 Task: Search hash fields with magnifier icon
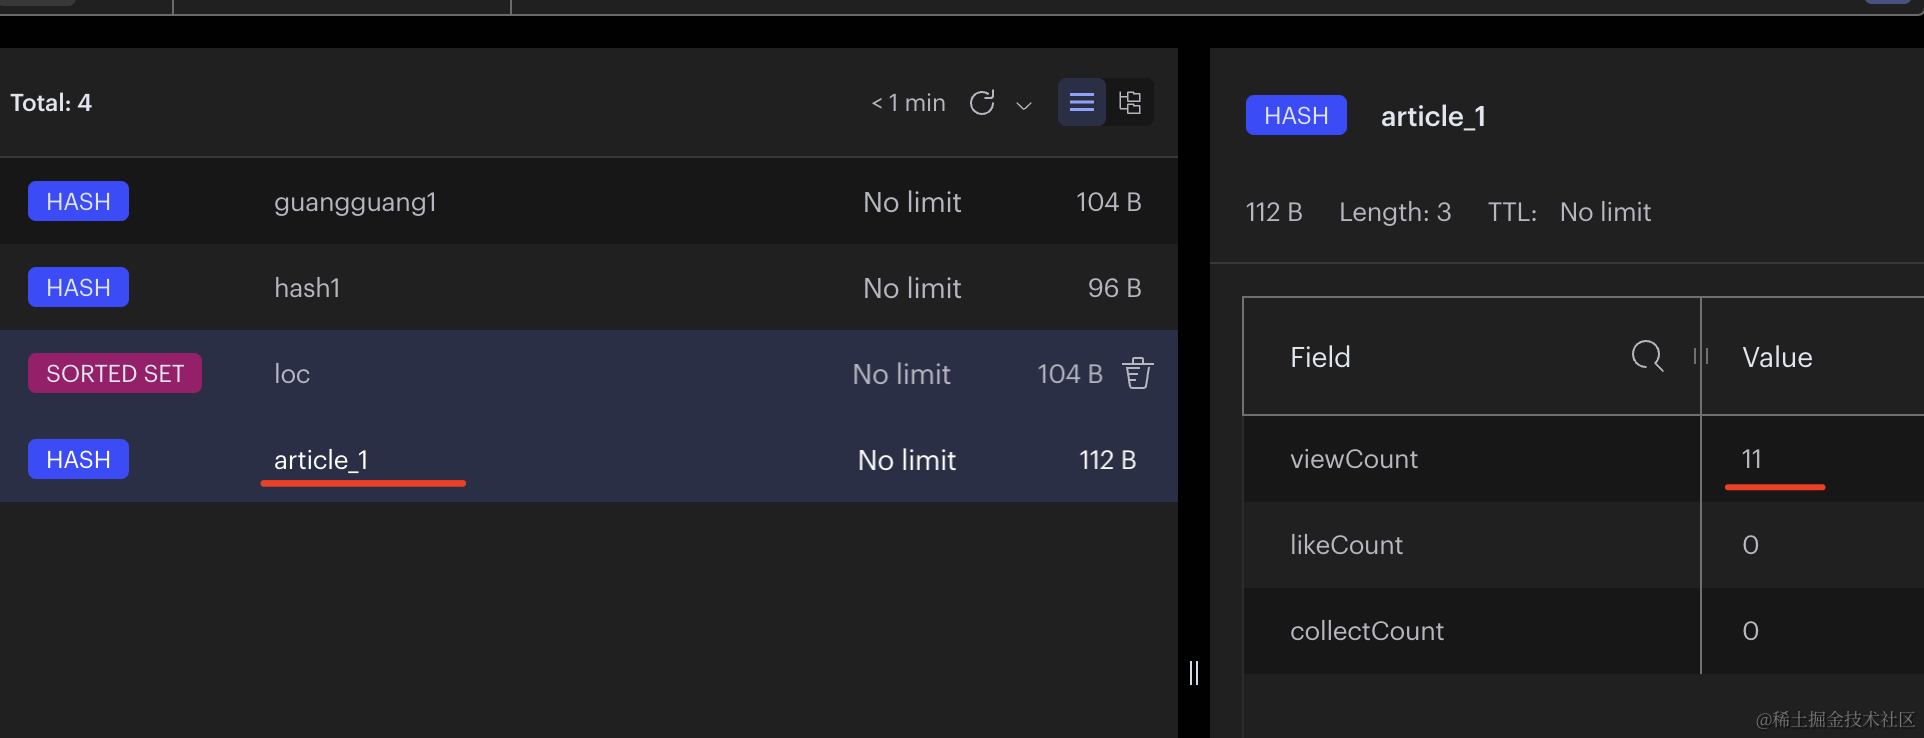[1647, 356]
